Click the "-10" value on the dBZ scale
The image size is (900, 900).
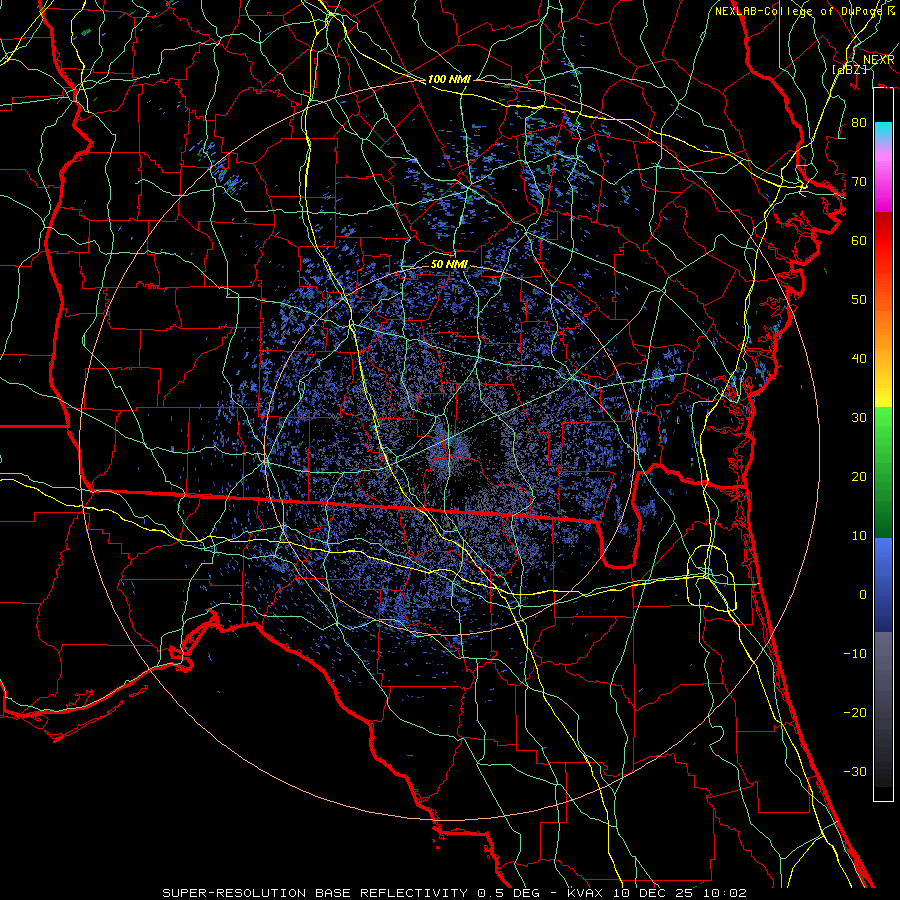pos(855,654)
